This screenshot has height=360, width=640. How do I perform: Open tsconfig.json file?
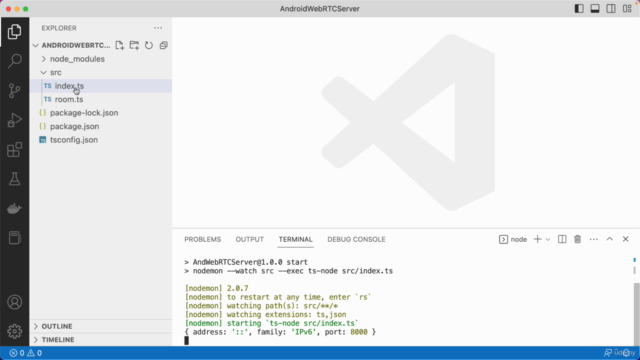[101, 140]
